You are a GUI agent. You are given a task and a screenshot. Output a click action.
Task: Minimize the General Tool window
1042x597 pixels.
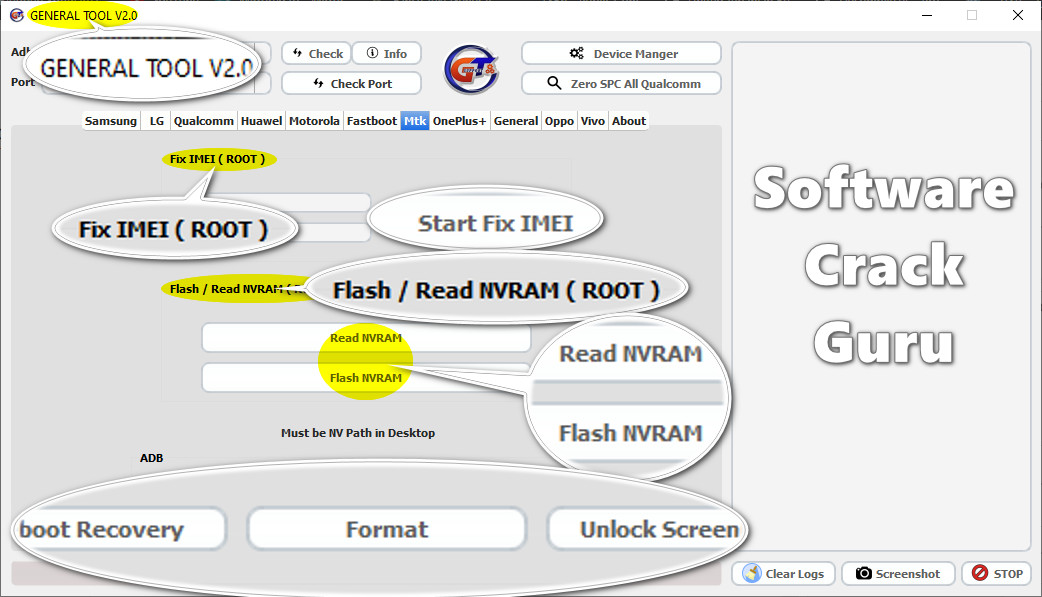[927, 15]
